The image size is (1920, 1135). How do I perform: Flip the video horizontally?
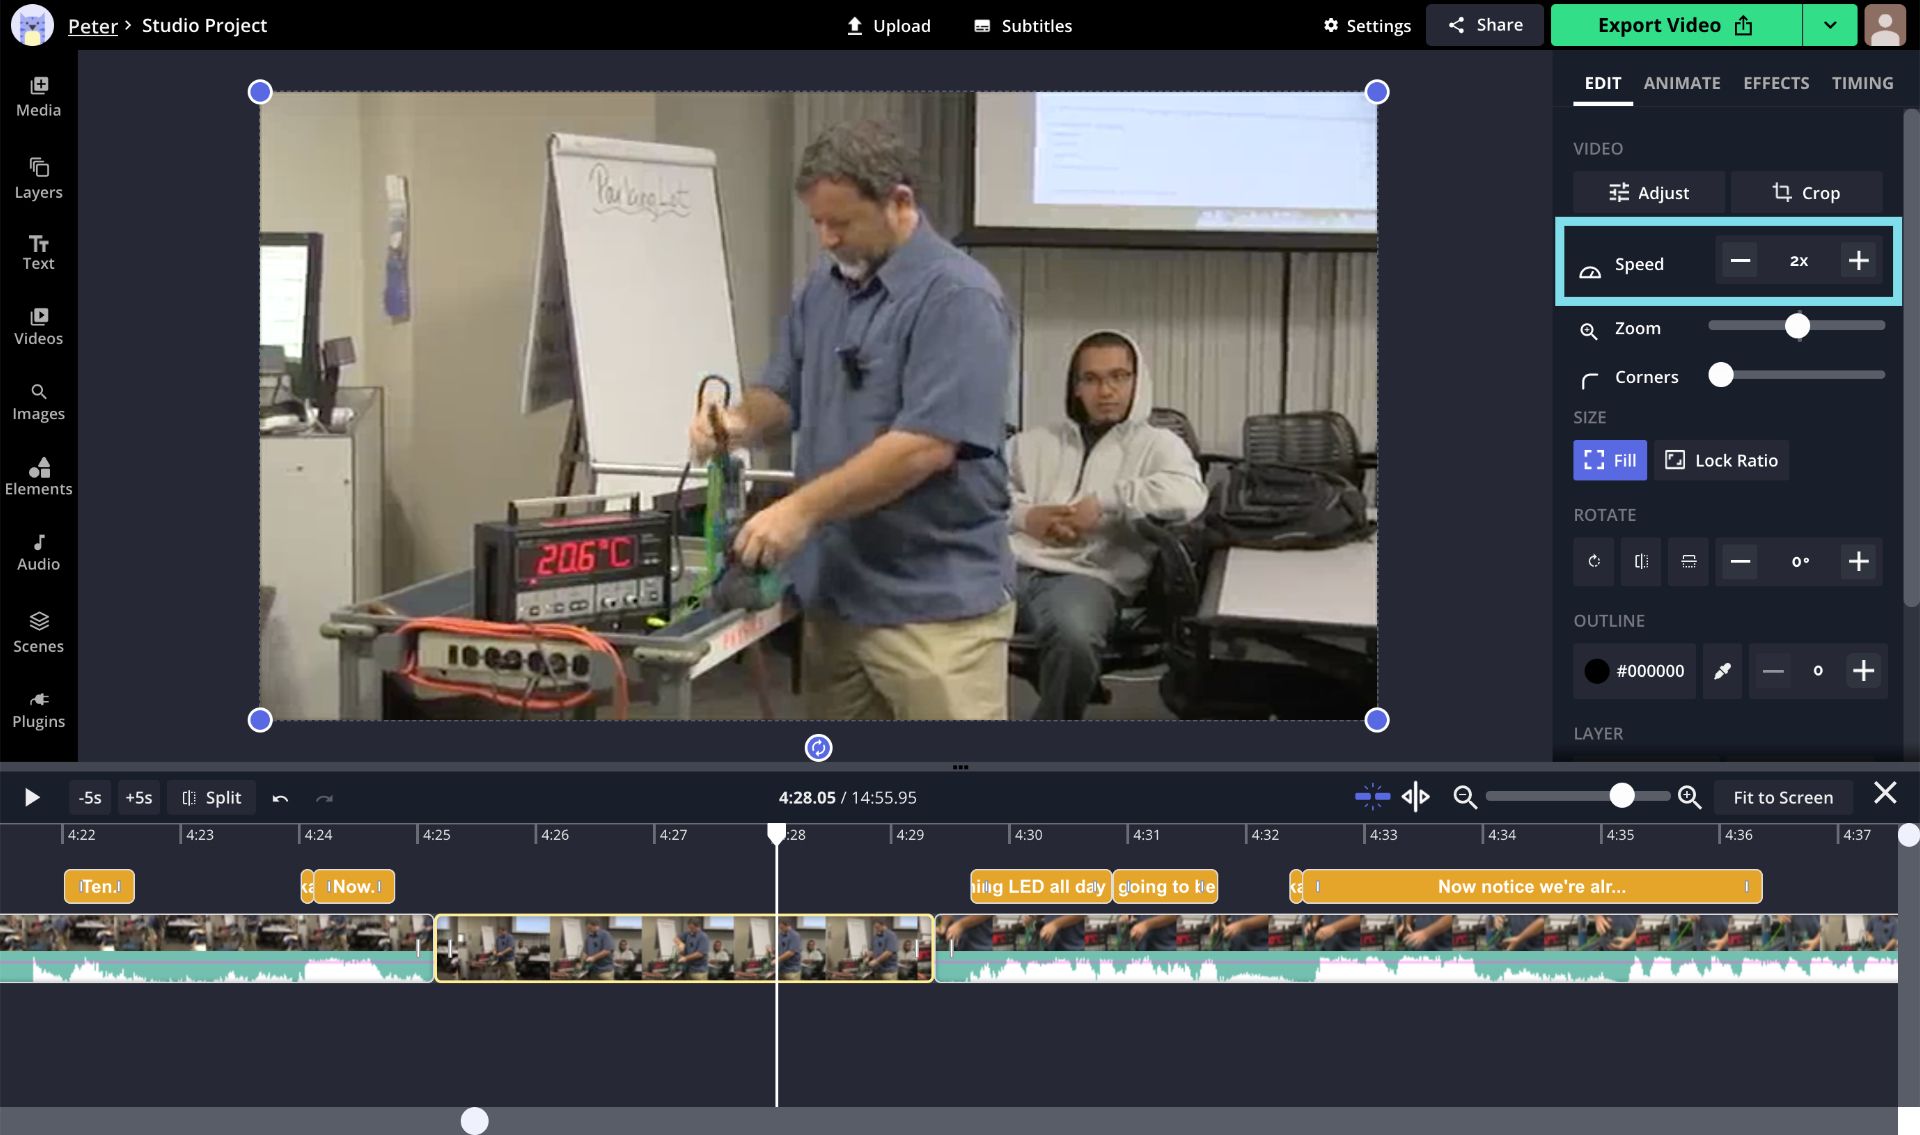point(1641,562)
